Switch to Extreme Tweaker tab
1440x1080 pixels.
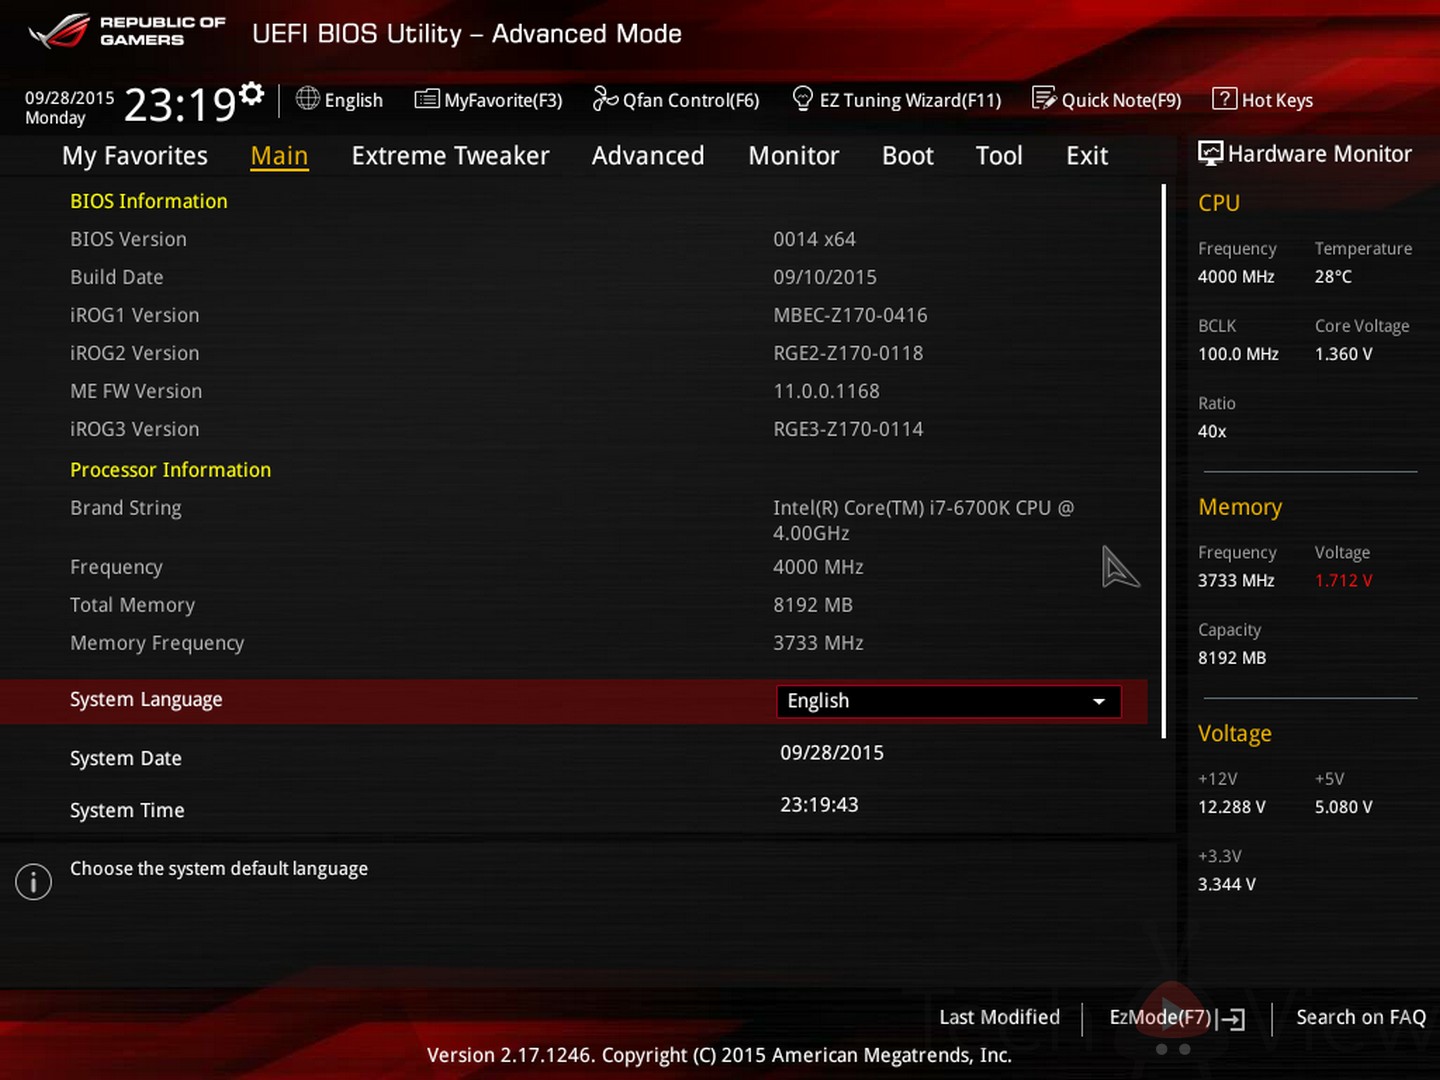(x=451, y=156)
